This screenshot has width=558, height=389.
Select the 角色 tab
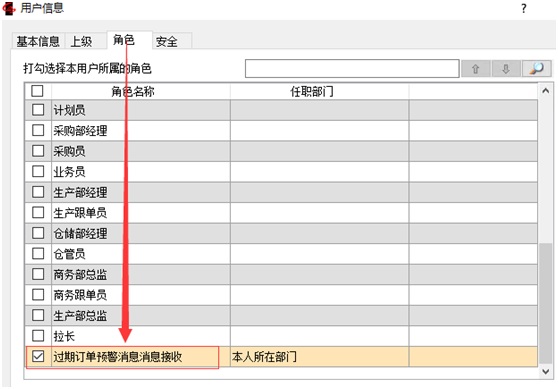pyautogui.click(x=124, y=40)
